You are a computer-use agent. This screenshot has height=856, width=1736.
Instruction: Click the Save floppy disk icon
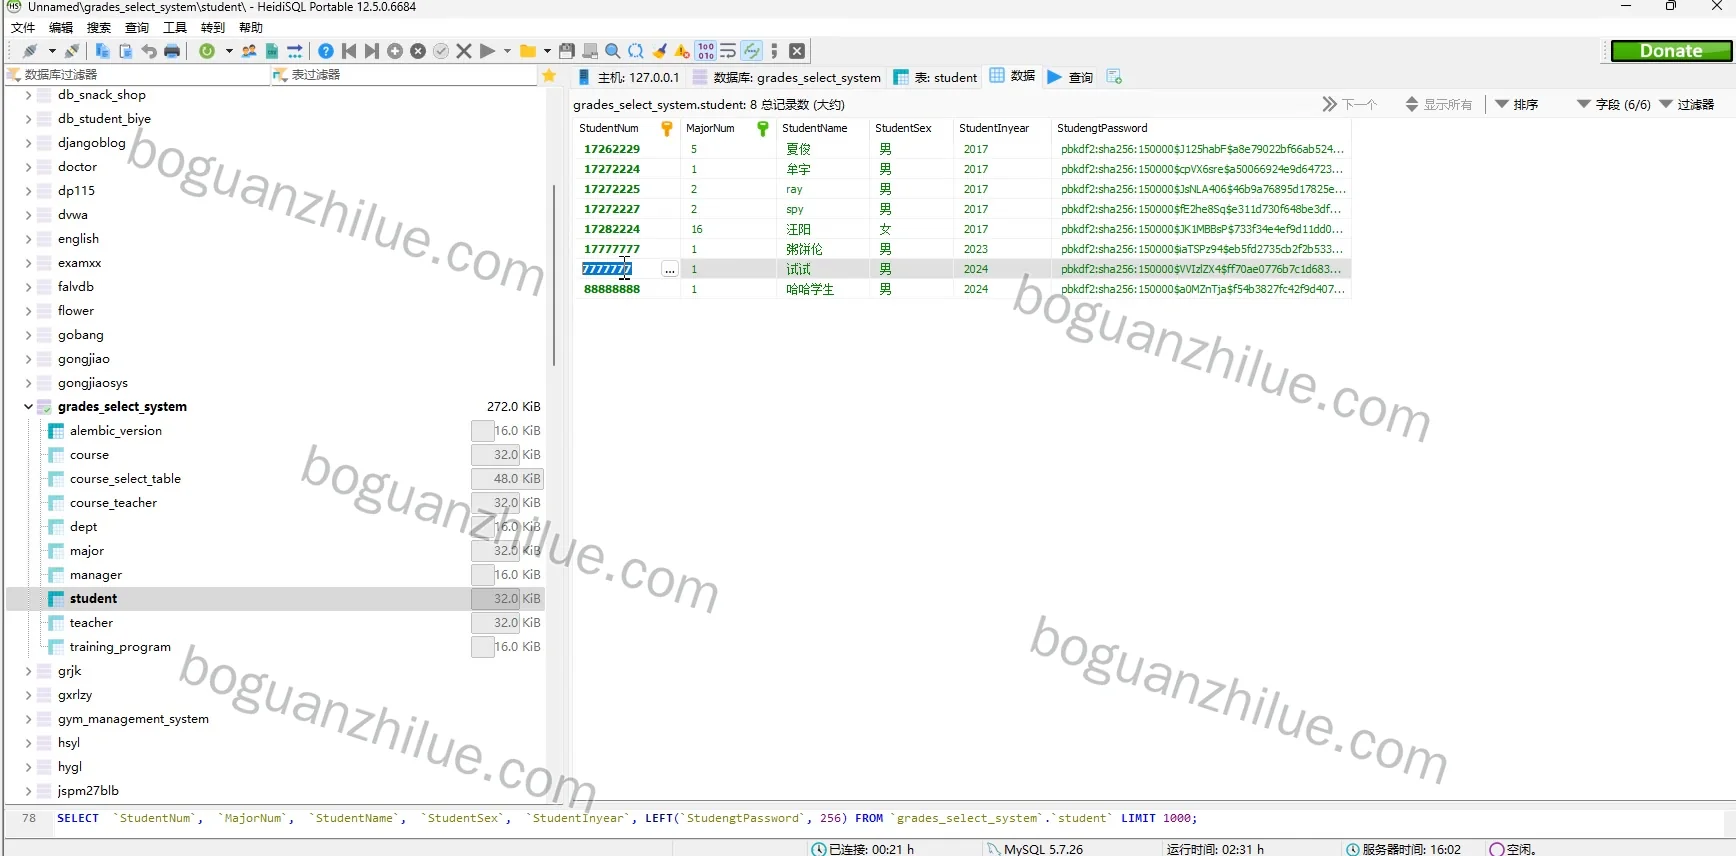point(567,51)
